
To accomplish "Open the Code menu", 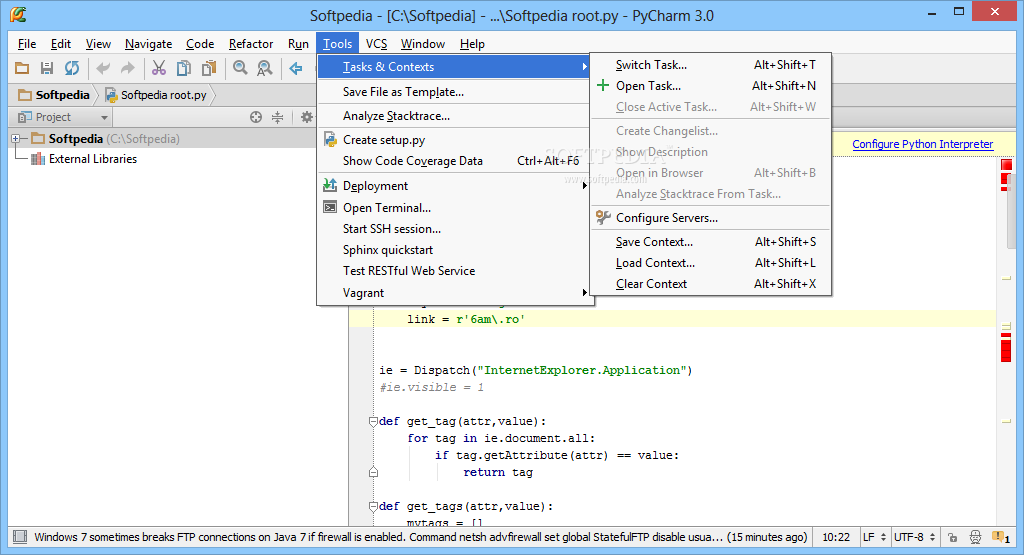I will pyautogui.click(x=200, y=44).
